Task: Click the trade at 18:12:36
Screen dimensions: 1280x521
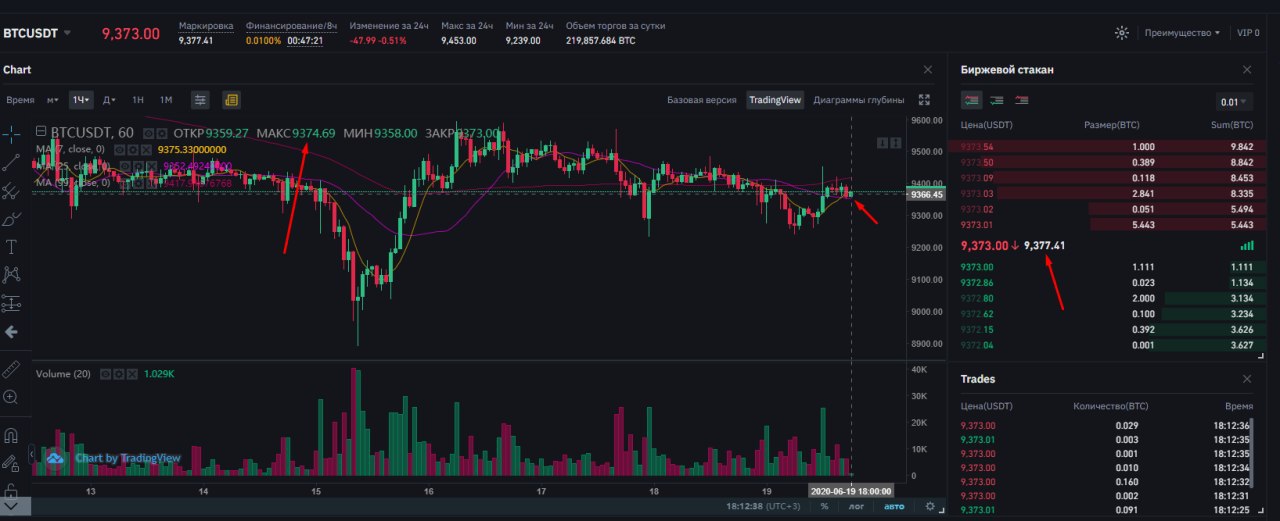Action: click(x=1108, y=425)
